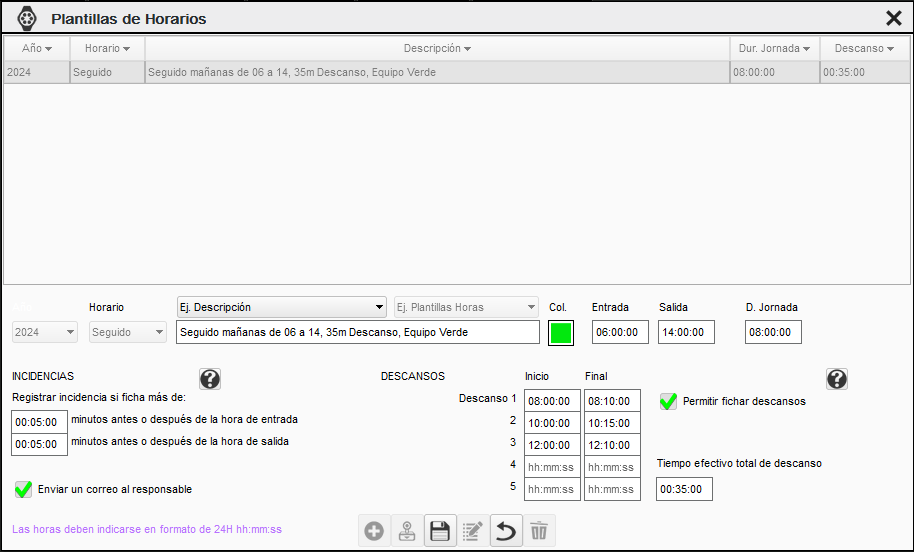Undo changes with the back arrow icon
The image size is (914, 552).
[x=506, y=531]
